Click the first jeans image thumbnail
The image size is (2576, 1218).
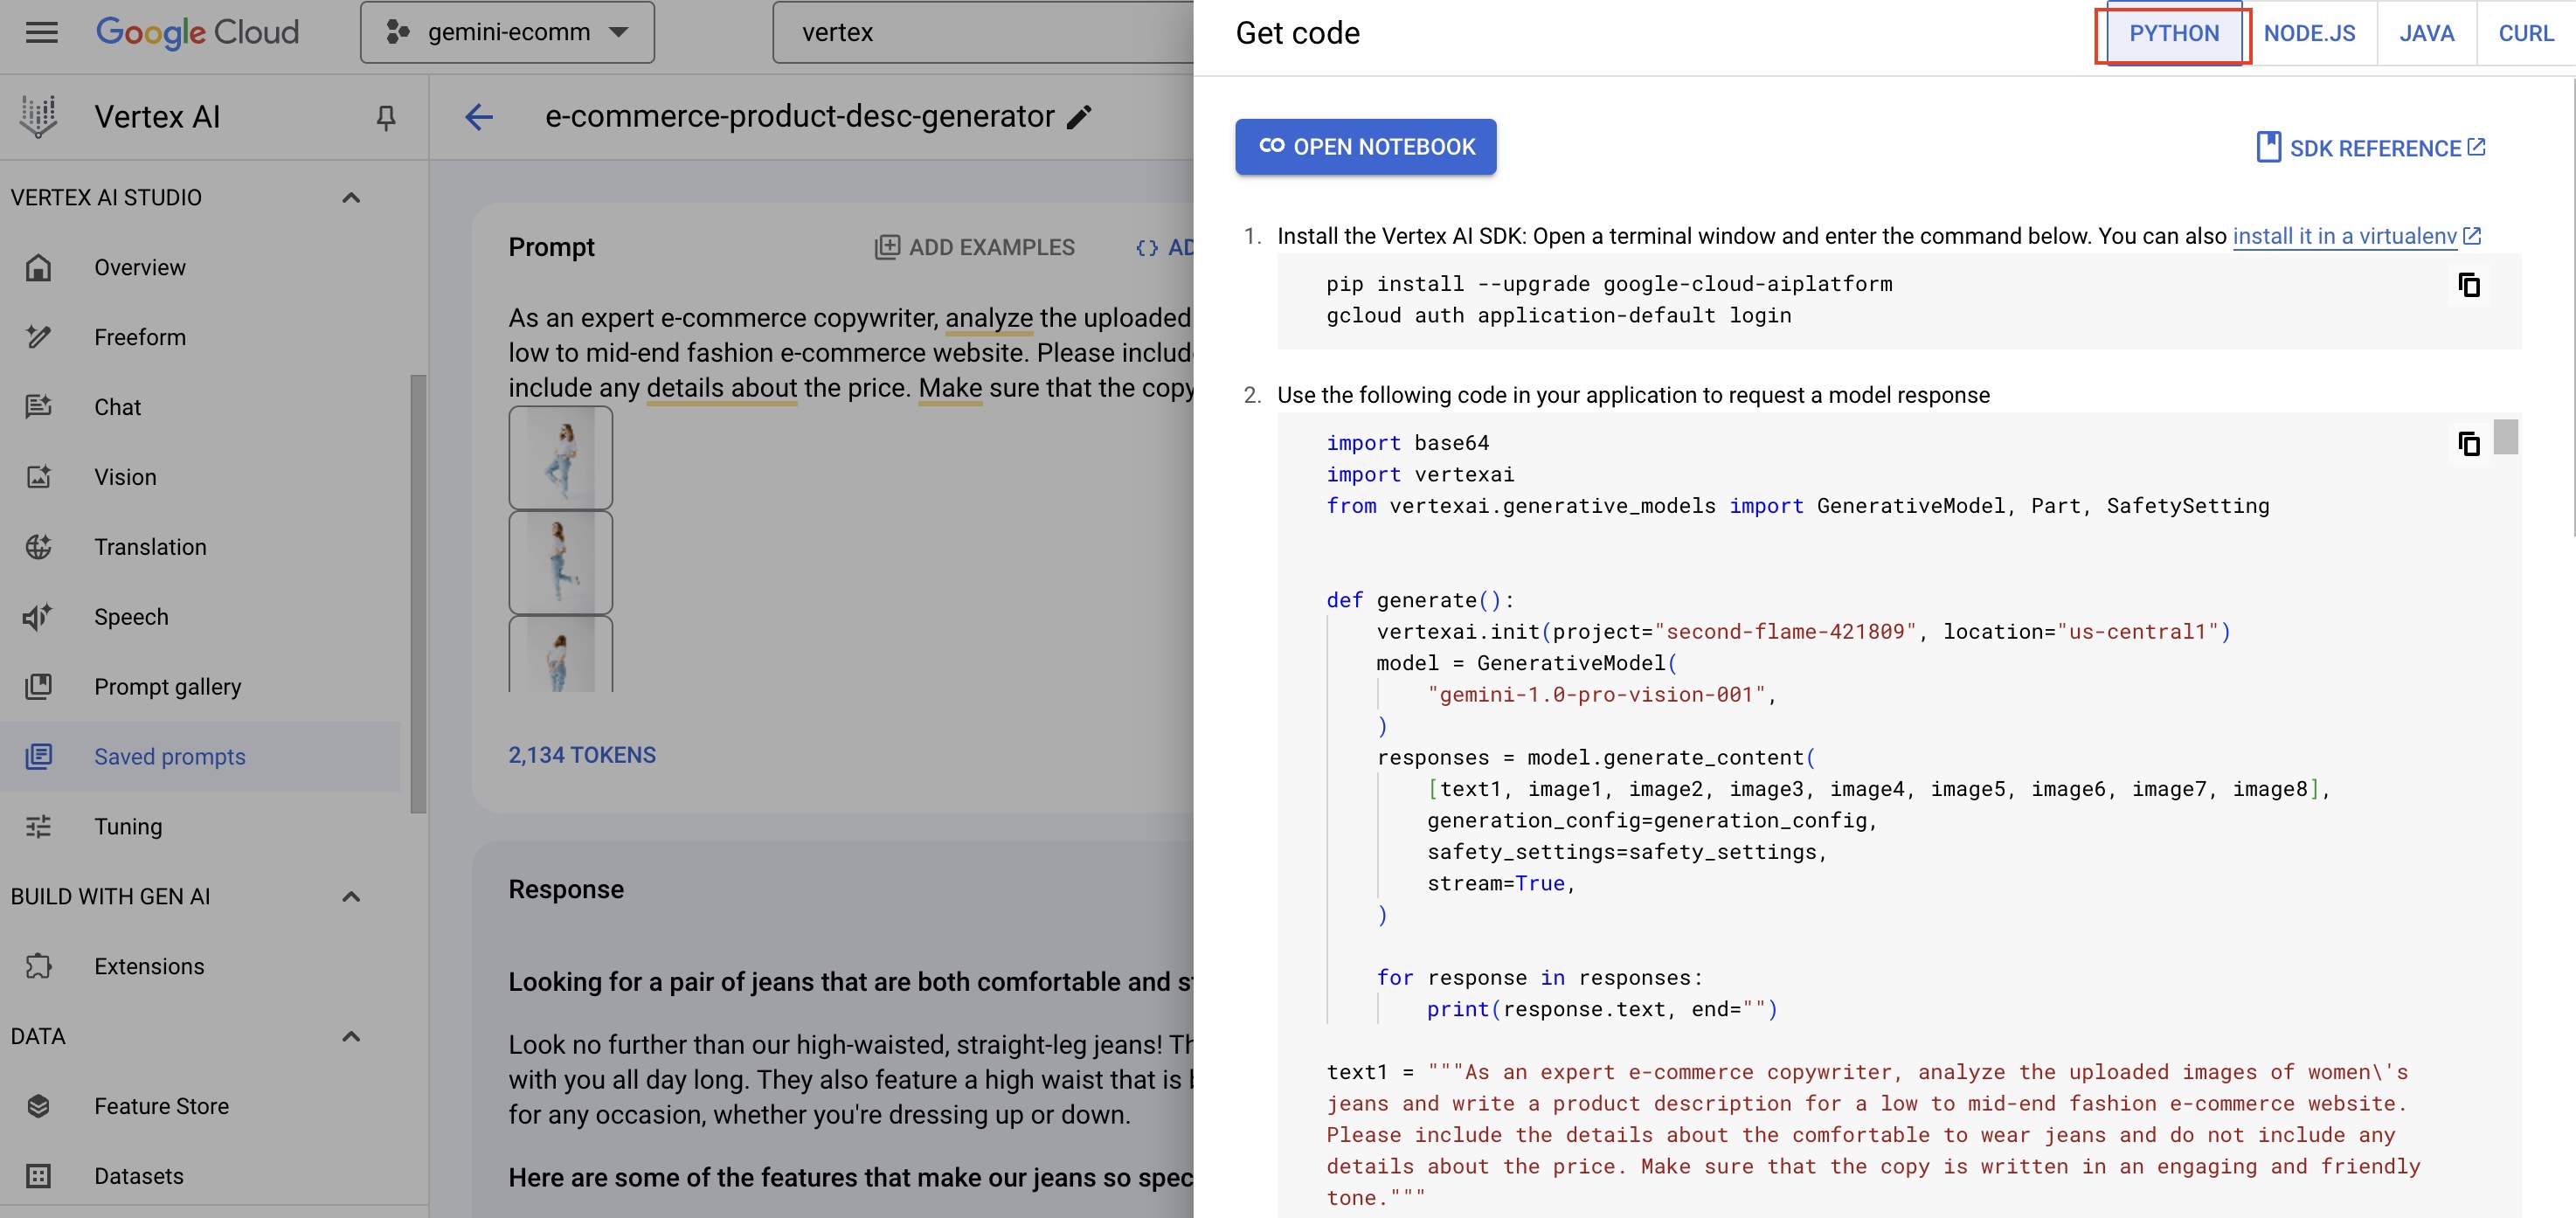pos(560,457)
